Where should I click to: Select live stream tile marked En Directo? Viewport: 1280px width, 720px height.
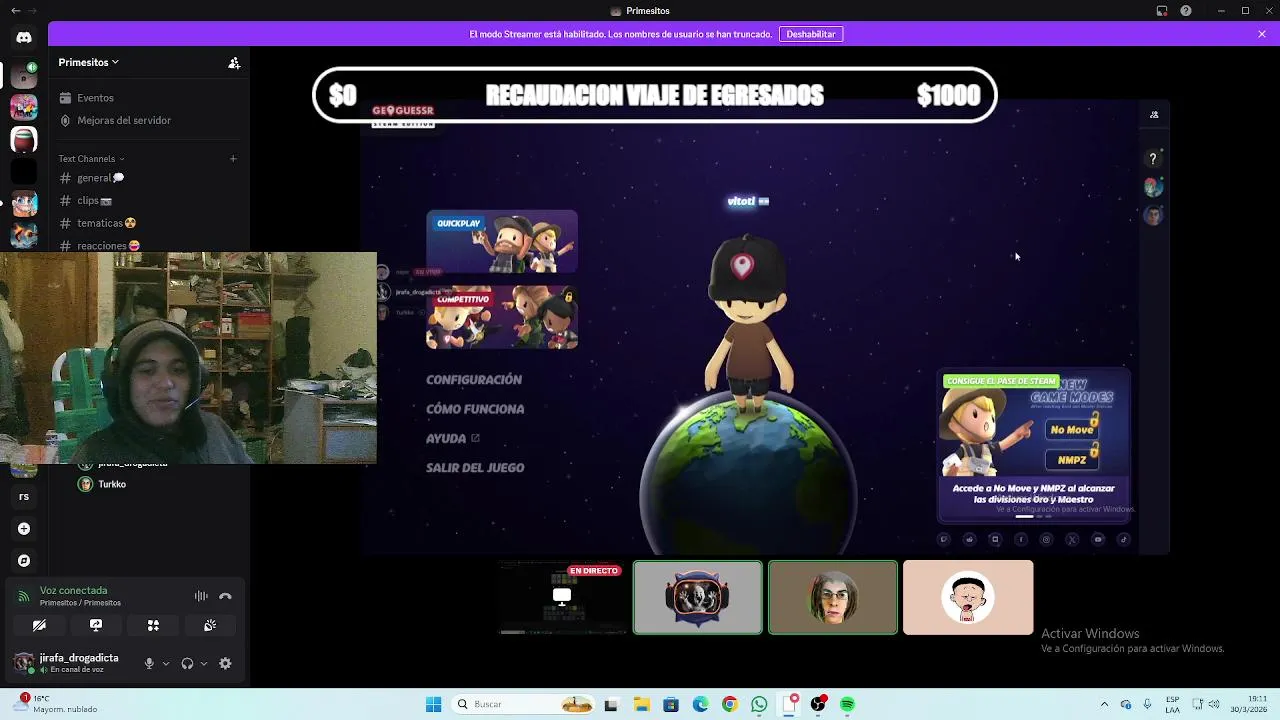coord(562,598)
